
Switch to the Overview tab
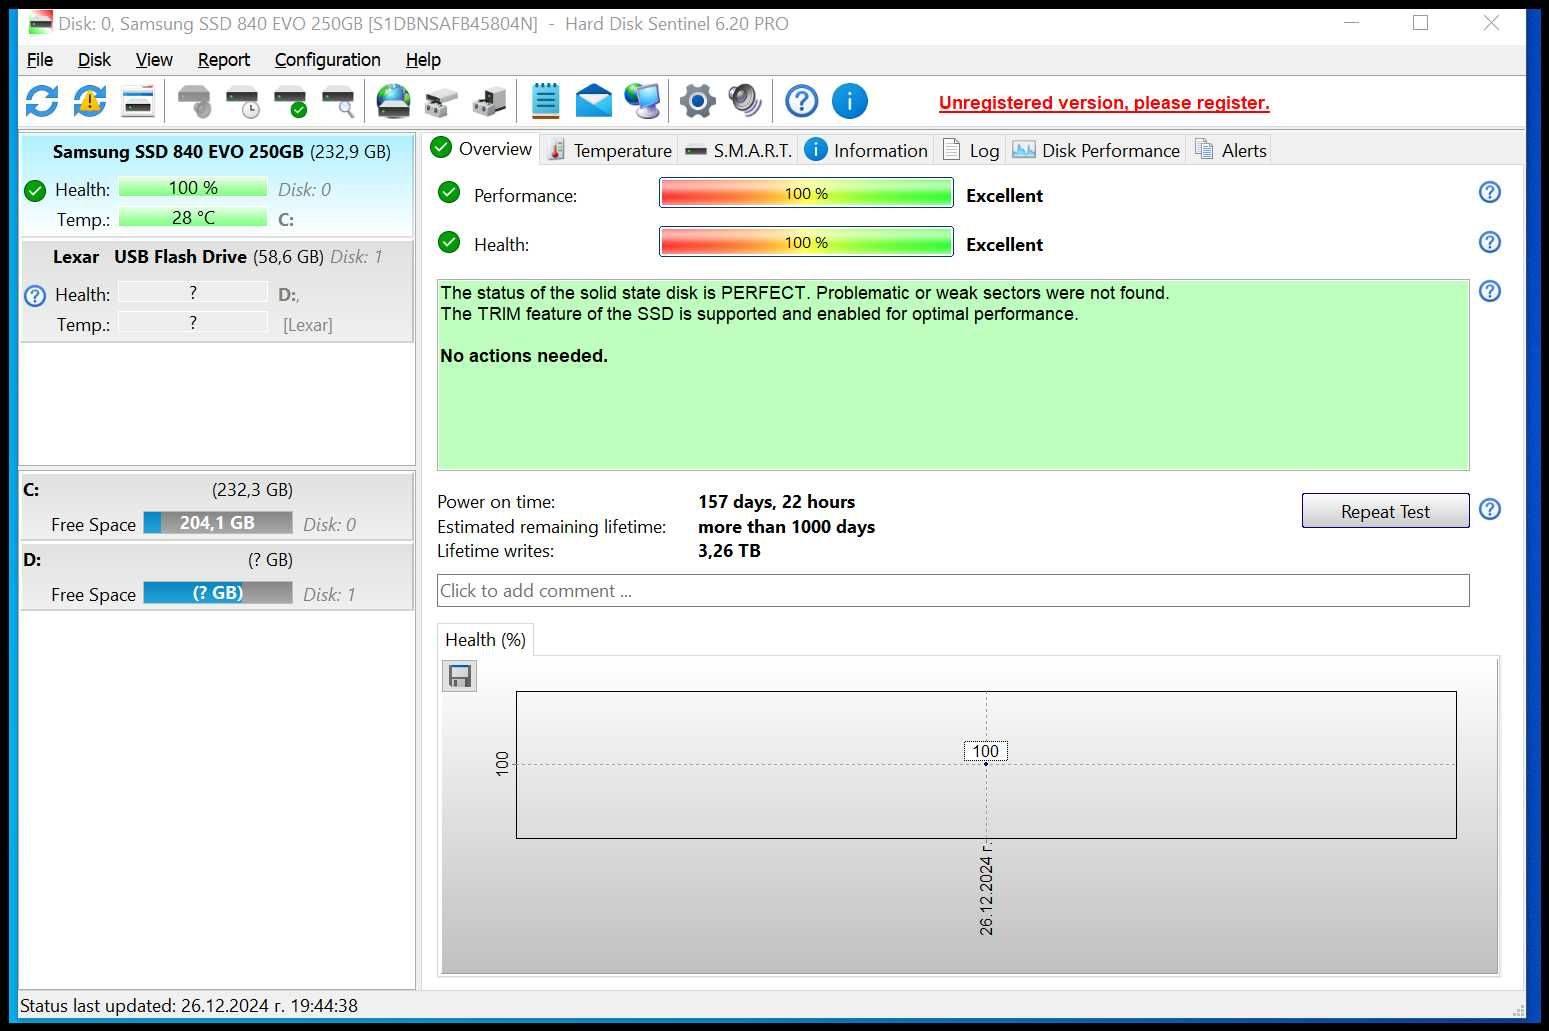click(482, 149)
